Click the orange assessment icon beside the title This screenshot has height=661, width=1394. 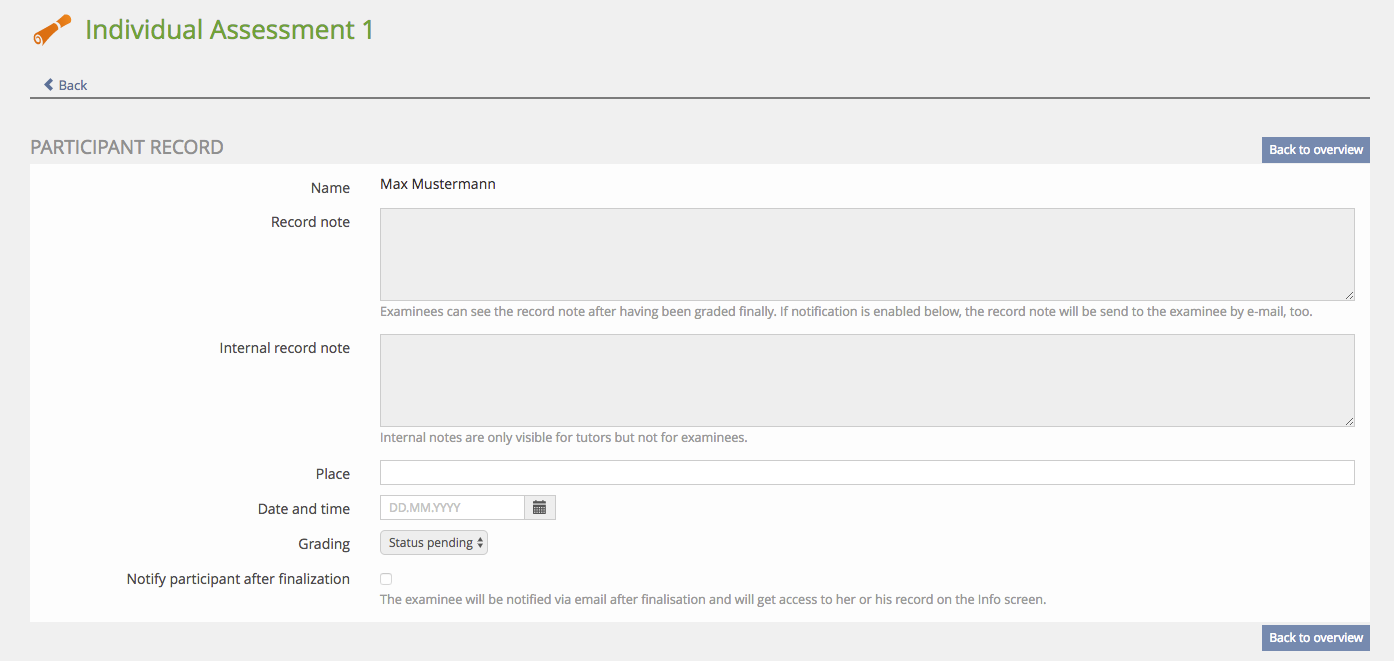point(52,30)
